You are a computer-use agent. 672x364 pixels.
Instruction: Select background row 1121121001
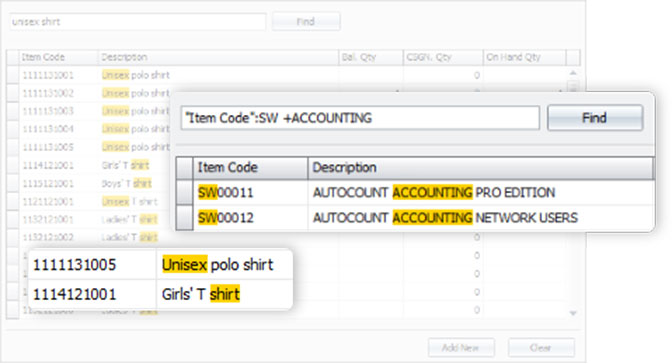[x=48, y=202]
